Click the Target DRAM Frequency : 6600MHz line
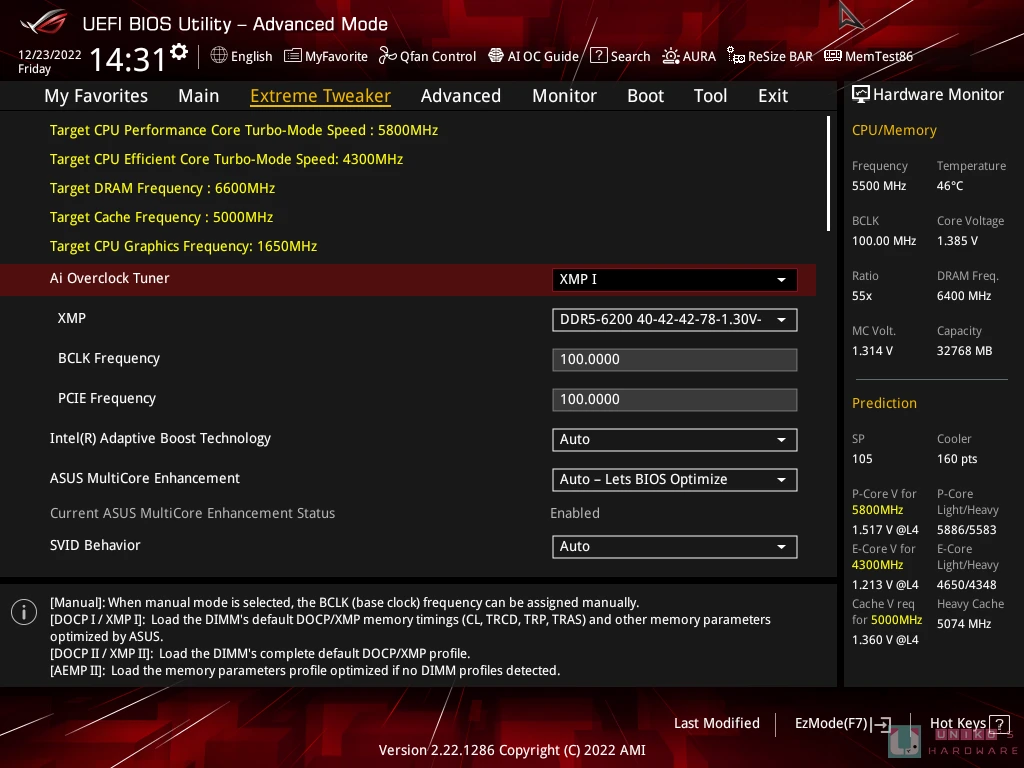The height and width of the screenshot is (768, 1024). (162, 188)
